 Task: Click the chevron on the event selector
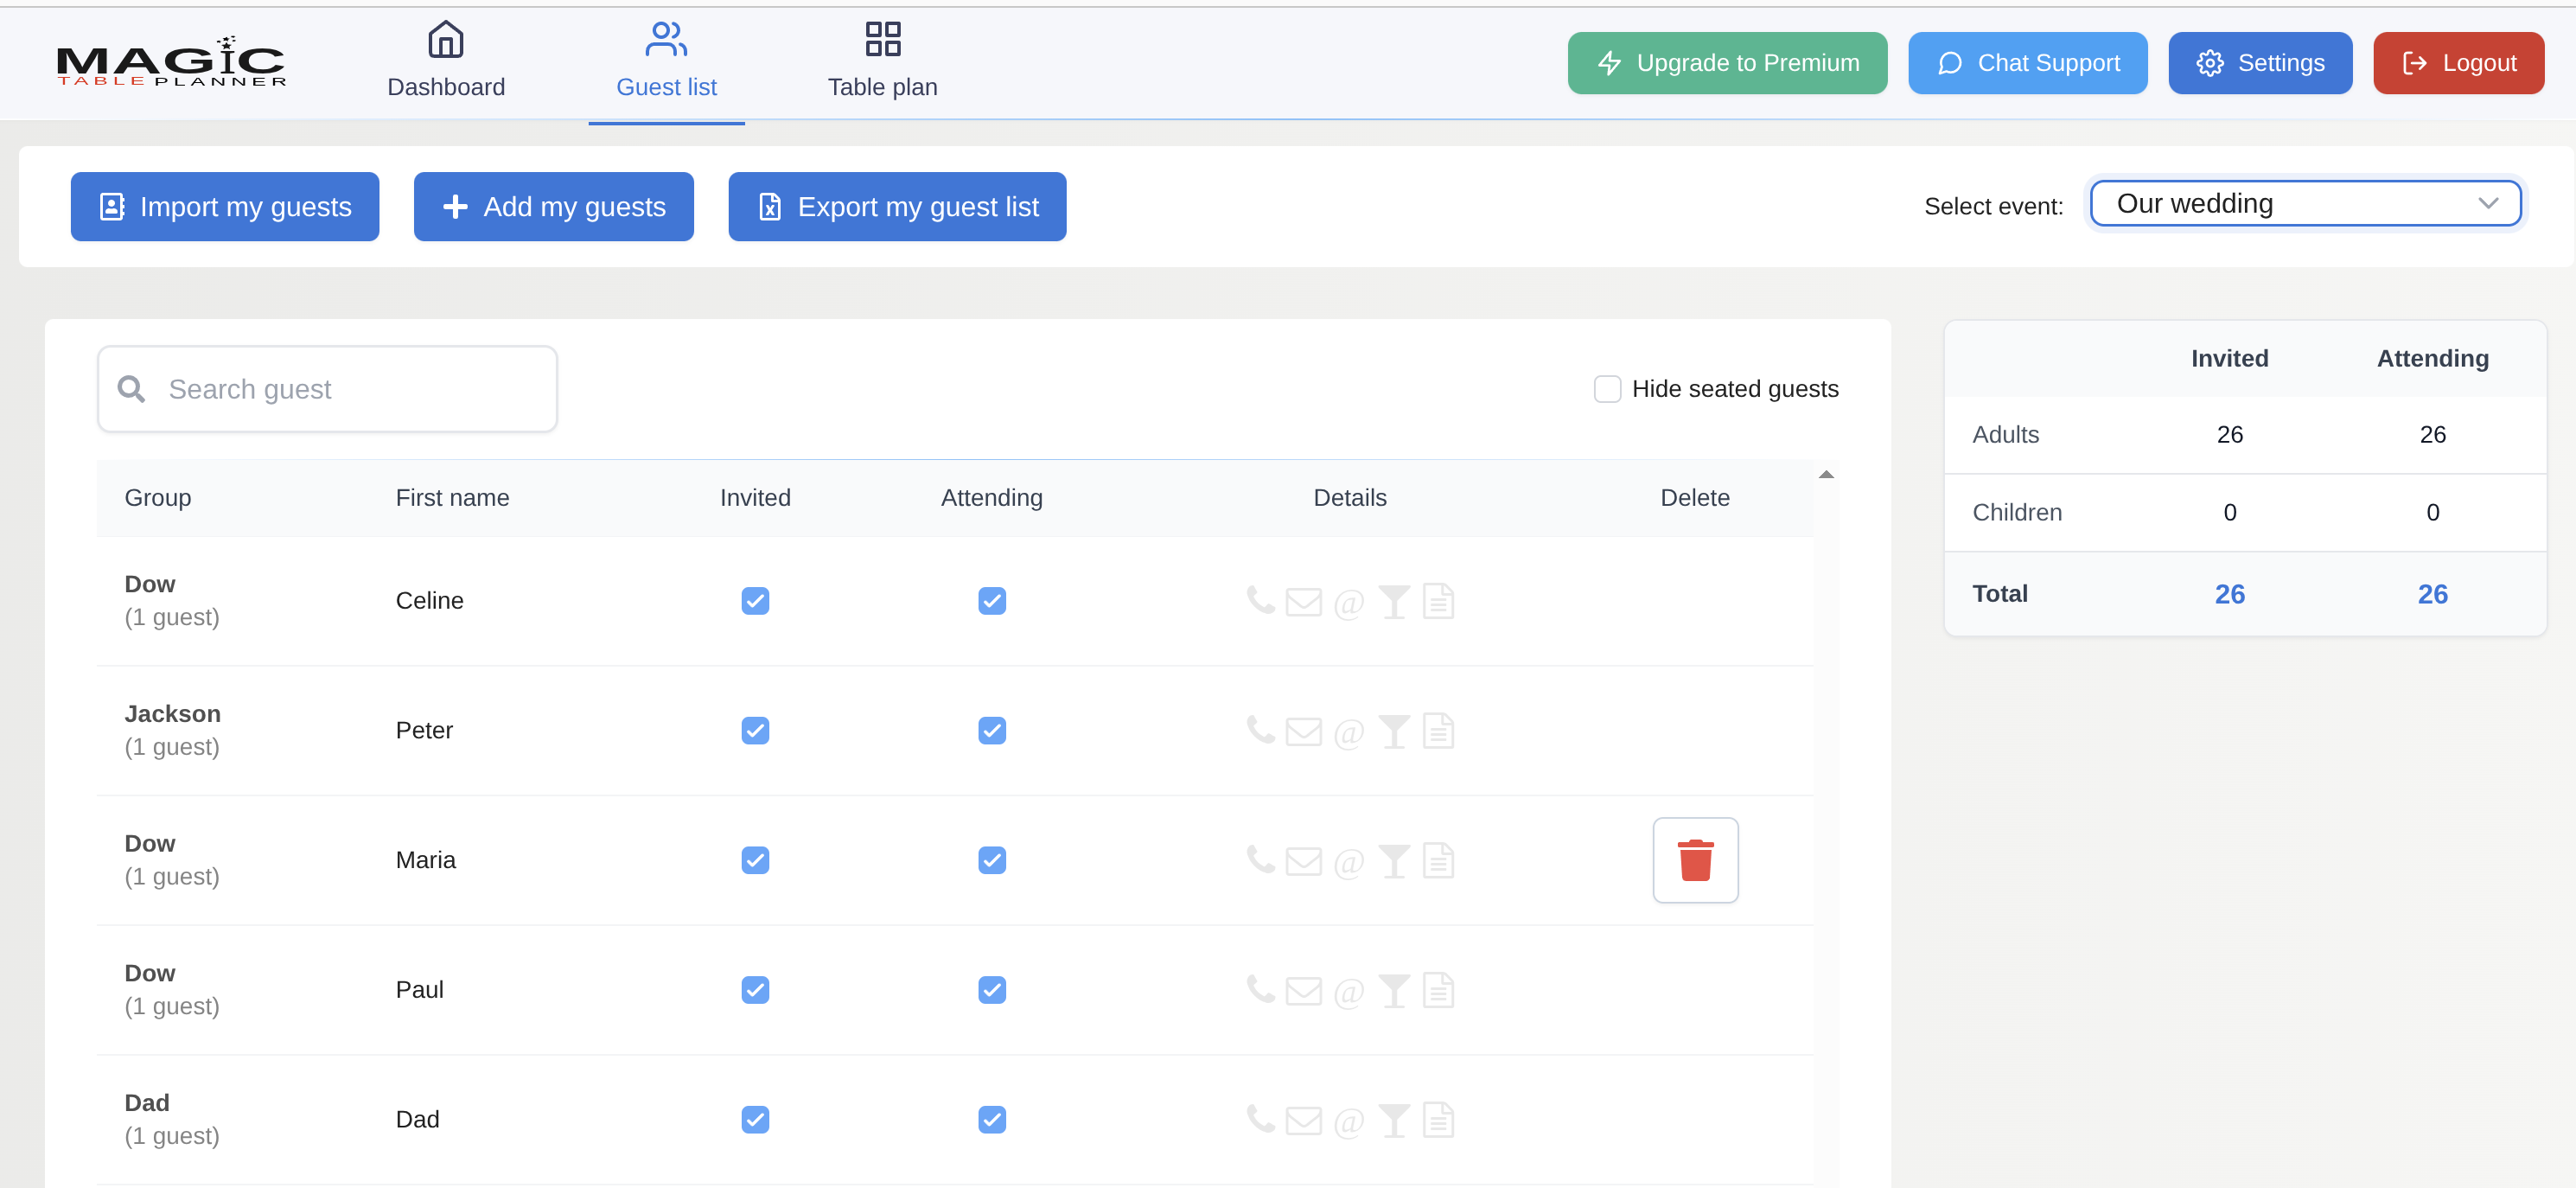2489,203
